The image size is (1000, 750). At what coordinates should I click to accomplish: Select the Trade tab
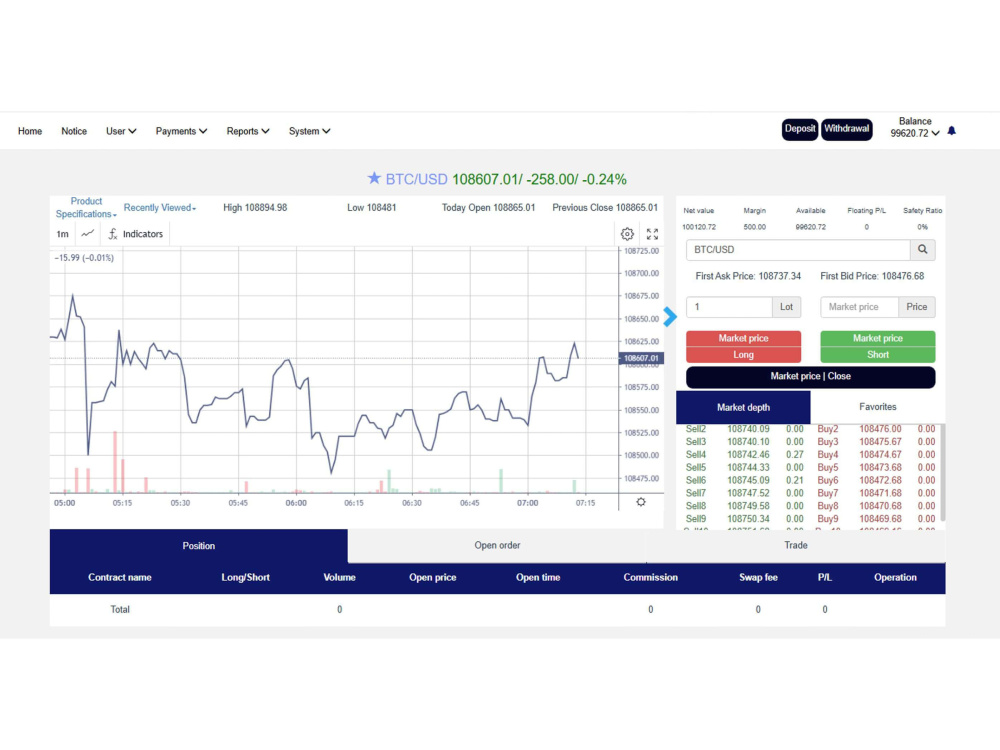click(x=795, y=545)
